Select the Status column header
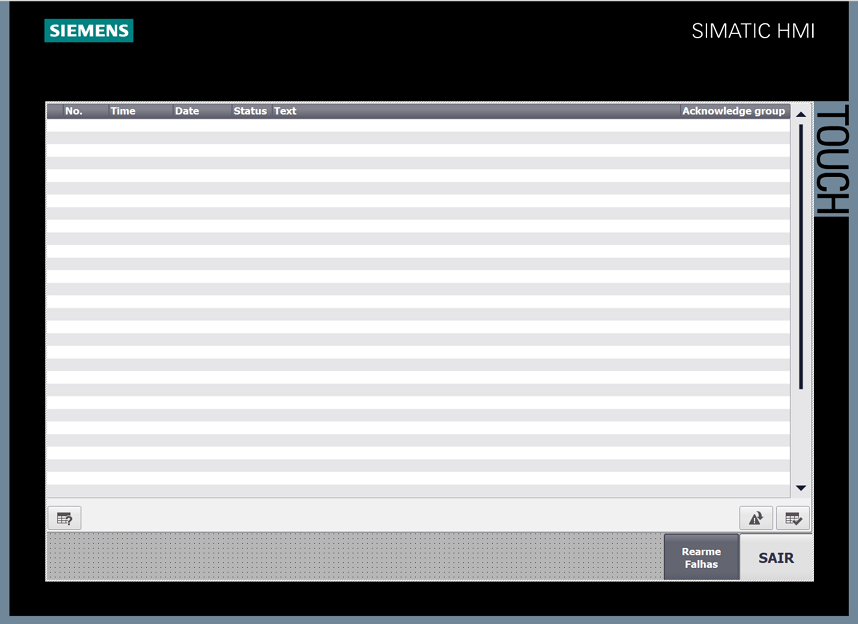The height and width of the screenshot is (624, 858). tap(250, 111)
